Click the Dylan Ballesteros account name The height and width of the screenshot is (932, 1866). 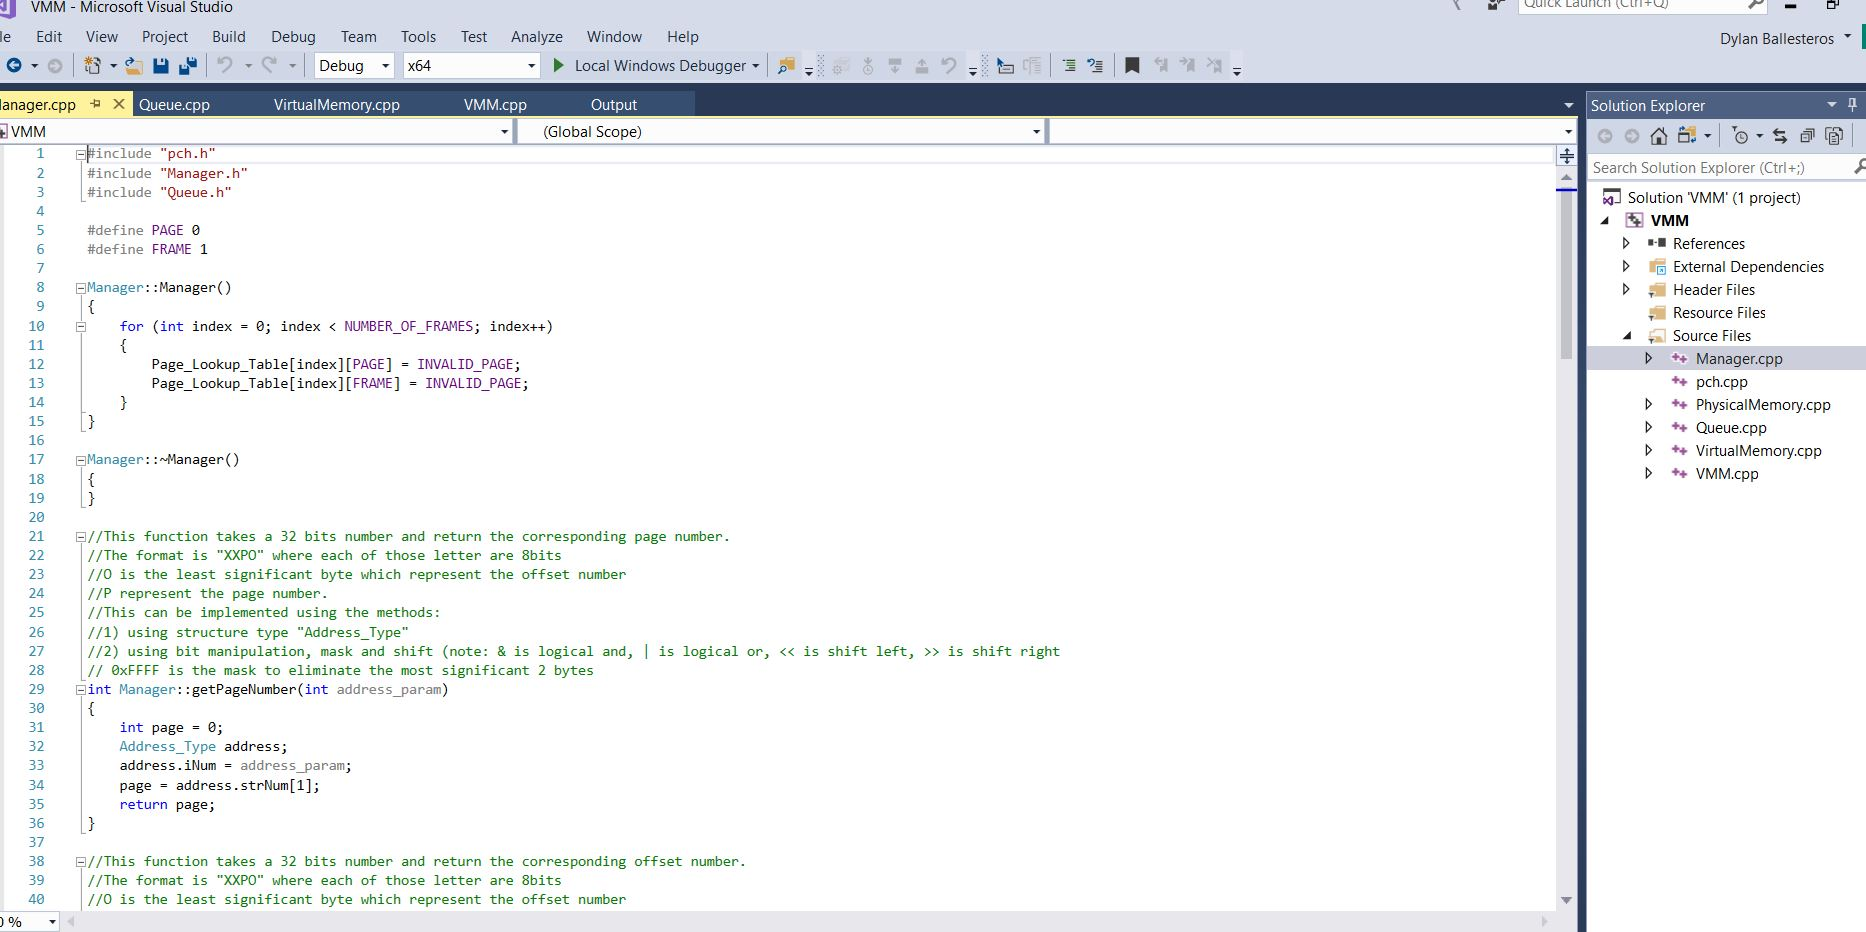coord(1778,38)
